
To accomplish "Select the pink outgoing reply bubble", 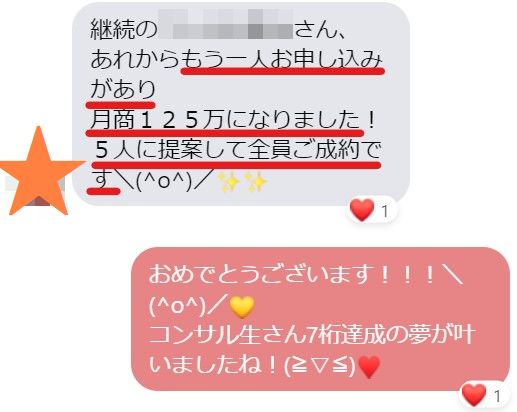I will pos(320,319).
